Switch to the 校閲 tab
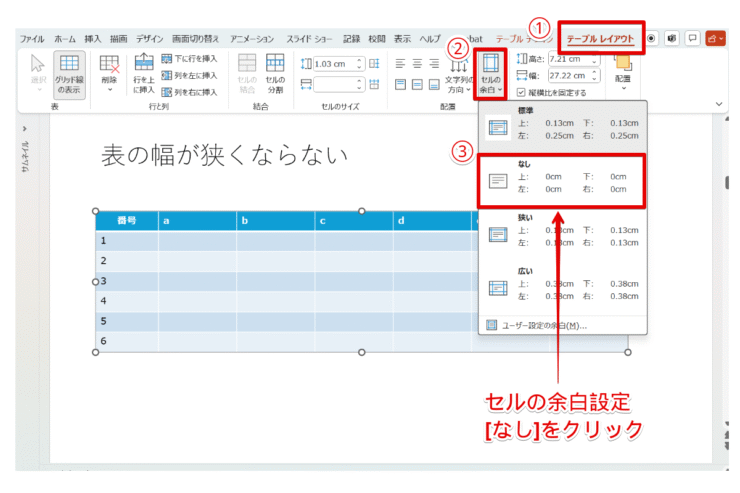740x493 pixels. click(x=377, y=39)
